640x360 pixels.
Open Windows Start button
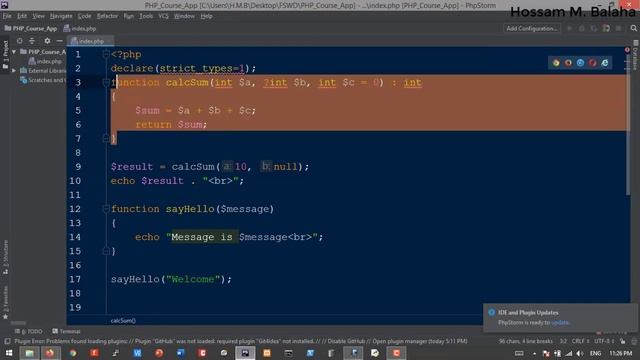coord(8,353)
